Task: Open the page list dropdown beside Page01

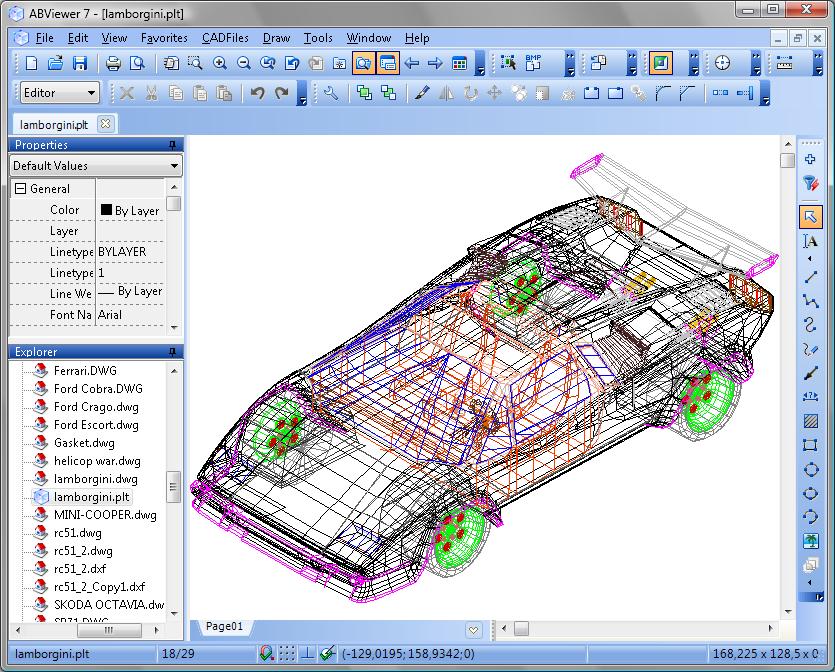Action: [x=473, y=630]
